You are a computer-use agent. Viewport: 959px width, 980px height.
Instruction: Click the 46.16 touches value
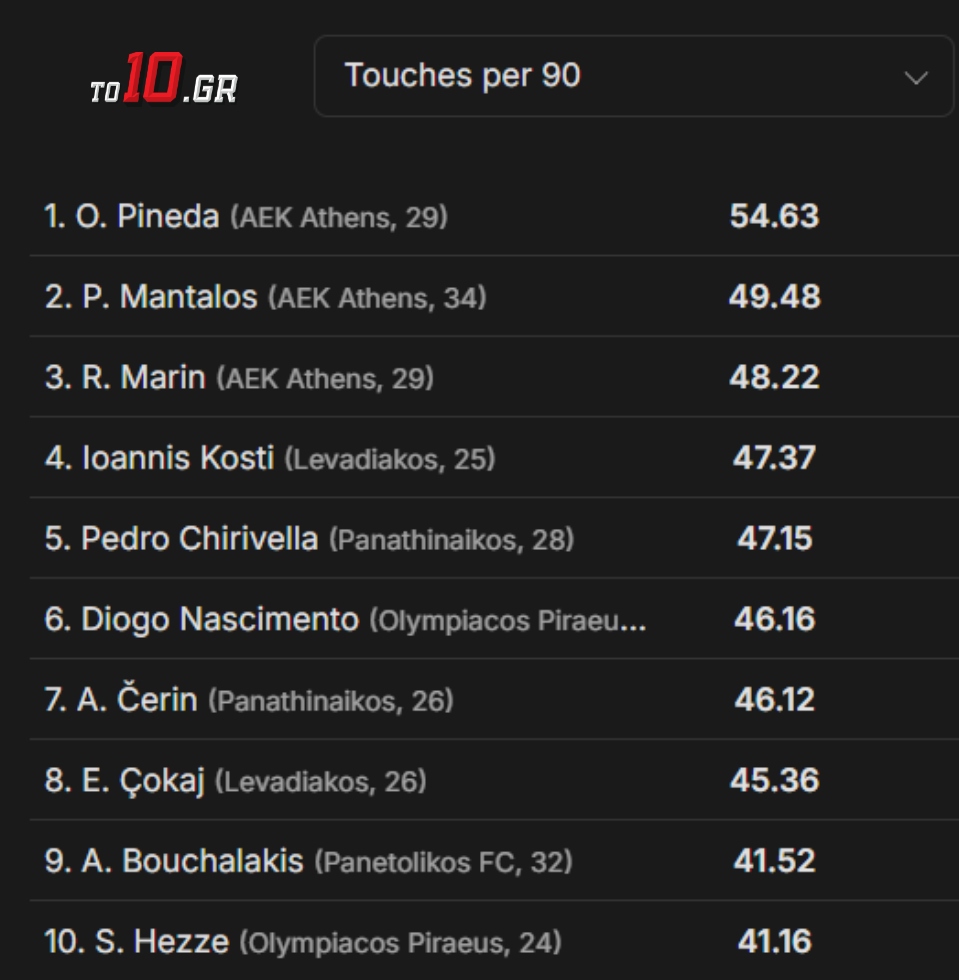[x=774, y=620]
